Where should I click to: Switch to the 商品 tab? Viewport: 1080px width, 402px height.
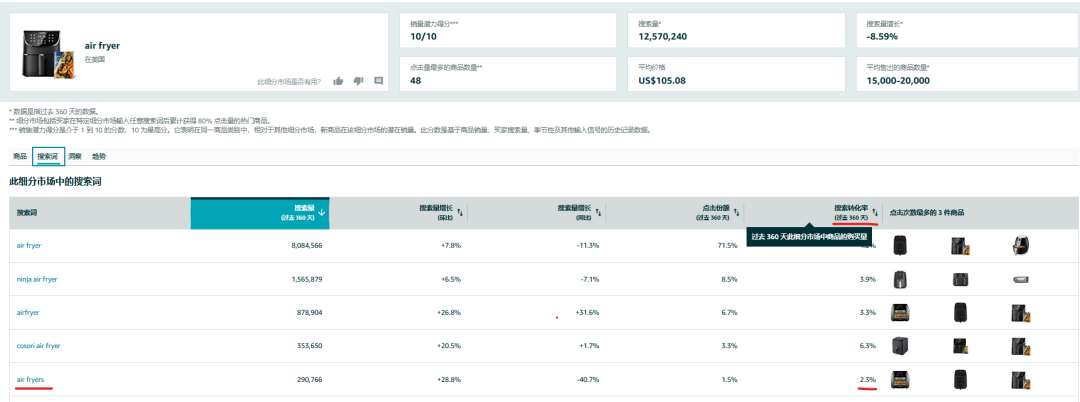[20, 157]
